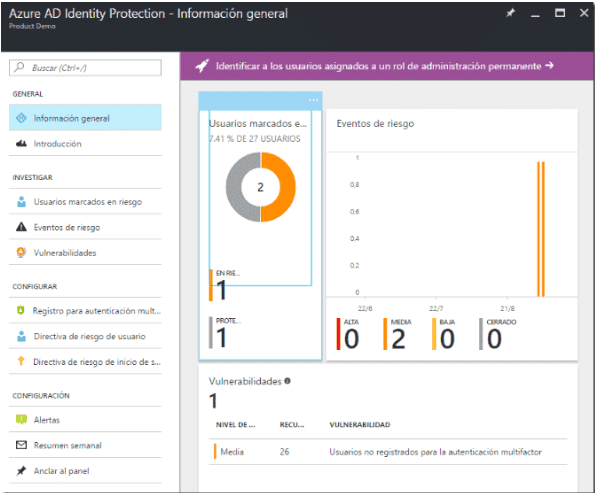Open Directiva de riesgo de usuario
This screenshot has width=595, height=493.
pyautogui.click(x=85, y=336)
